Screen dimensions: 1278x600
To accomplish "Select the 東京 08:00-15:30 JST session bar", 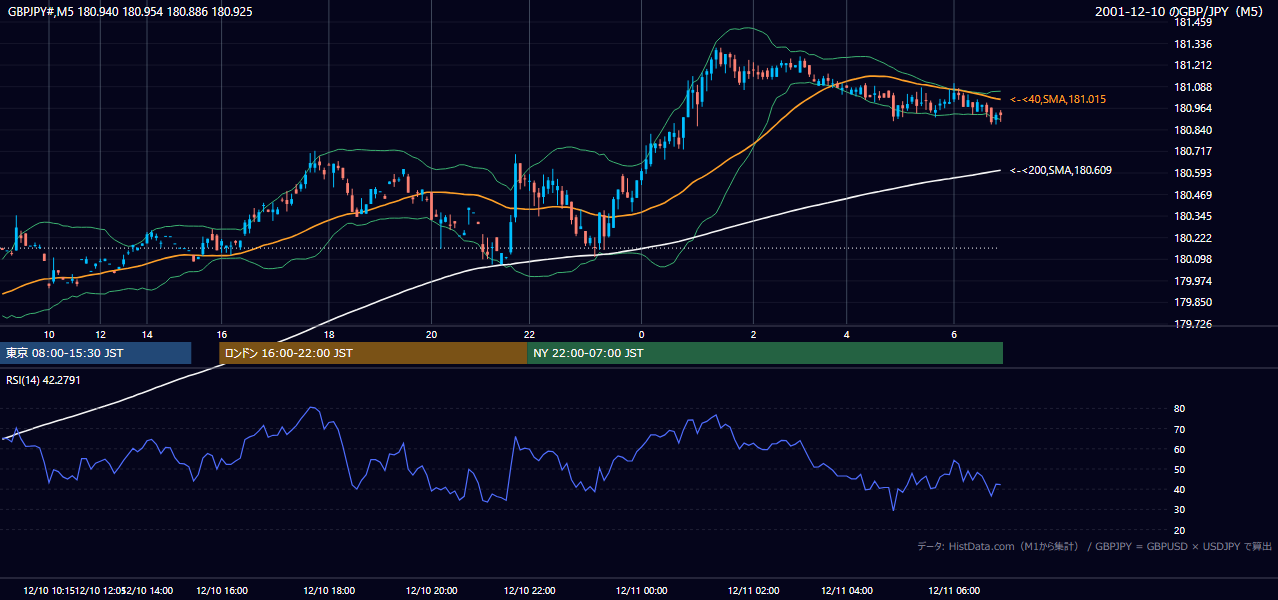I will tap(96, 353).
